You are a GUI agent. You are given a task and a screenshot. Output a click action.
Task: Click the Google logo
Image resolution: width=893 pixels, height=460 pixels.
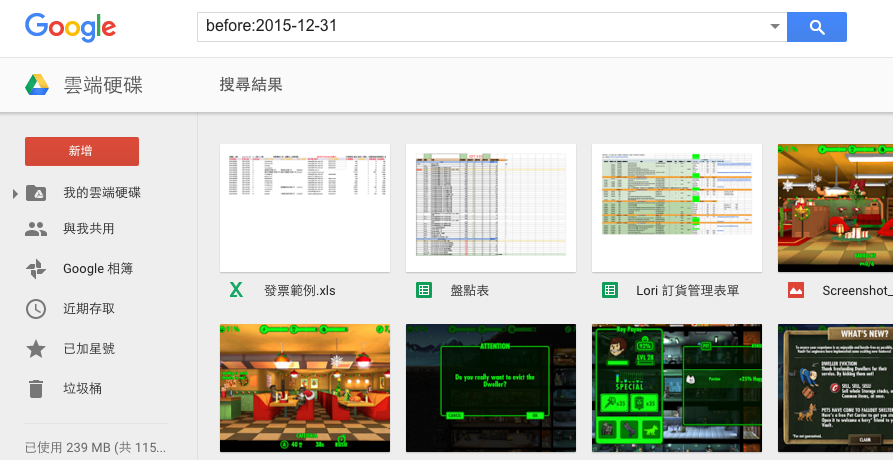(70, 27)
